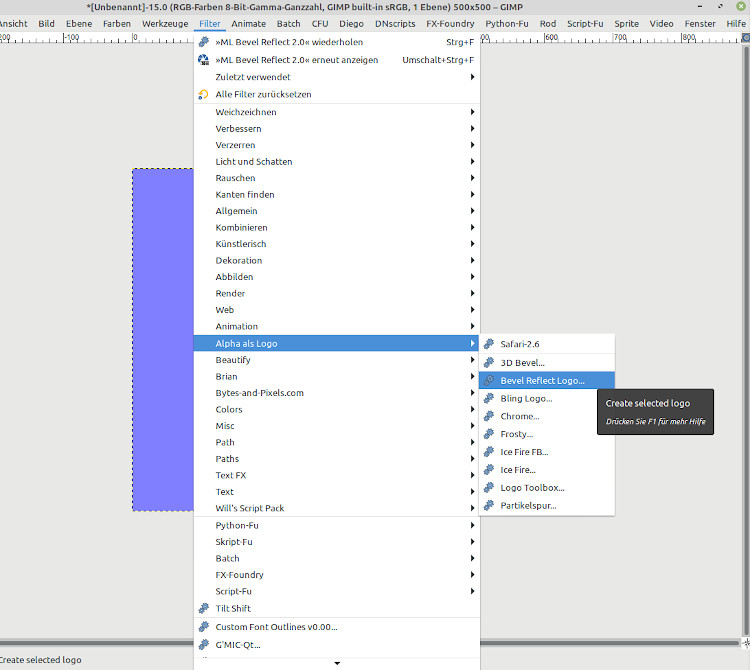Click the 3D Bevel script icon
Viewport: 750px width, 670px height.
coord(489,362)
